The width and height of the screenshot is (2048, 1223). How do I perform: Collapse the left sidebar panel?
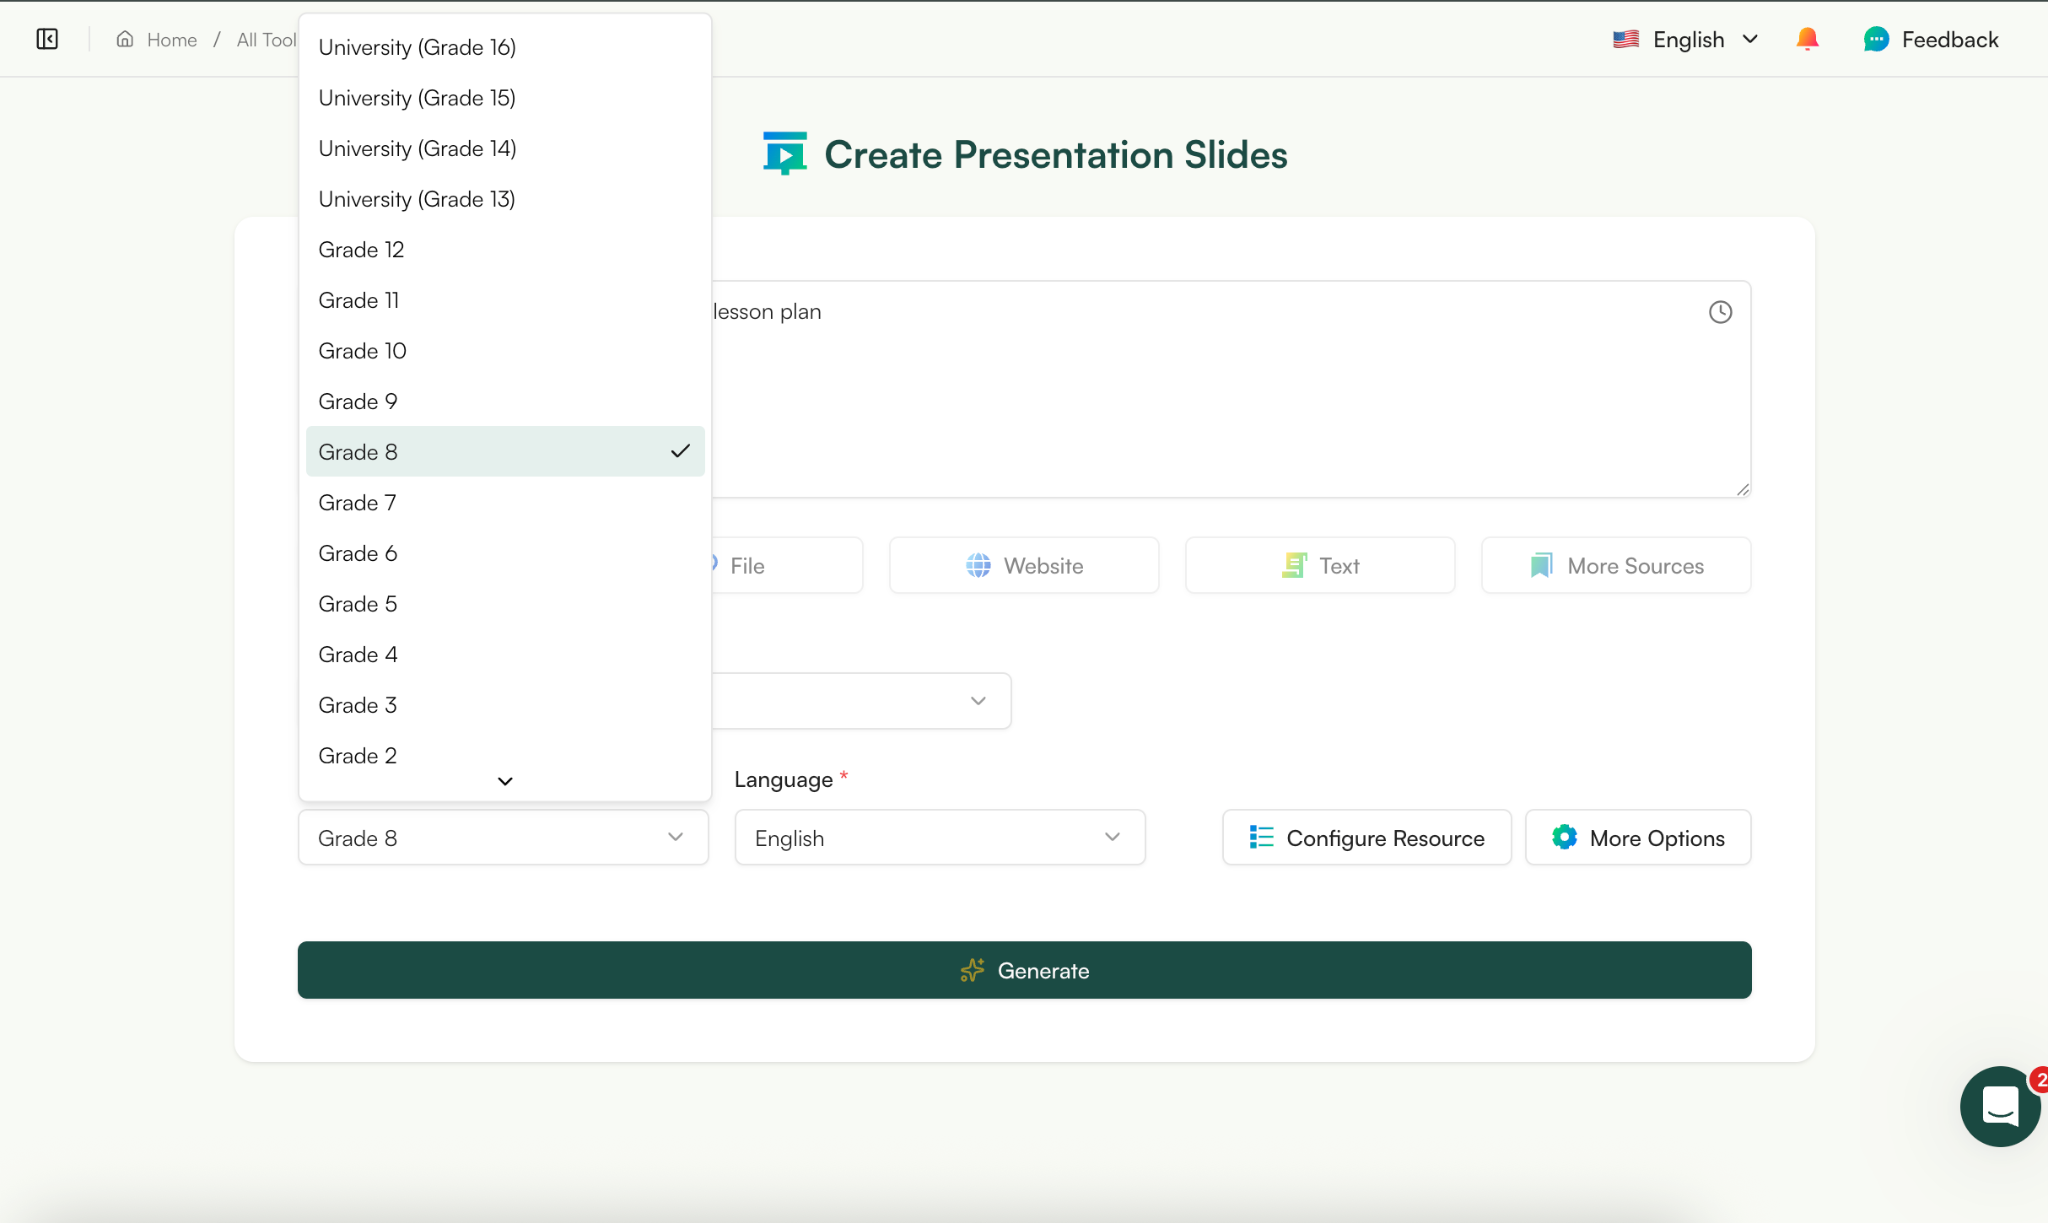point(47,39)
